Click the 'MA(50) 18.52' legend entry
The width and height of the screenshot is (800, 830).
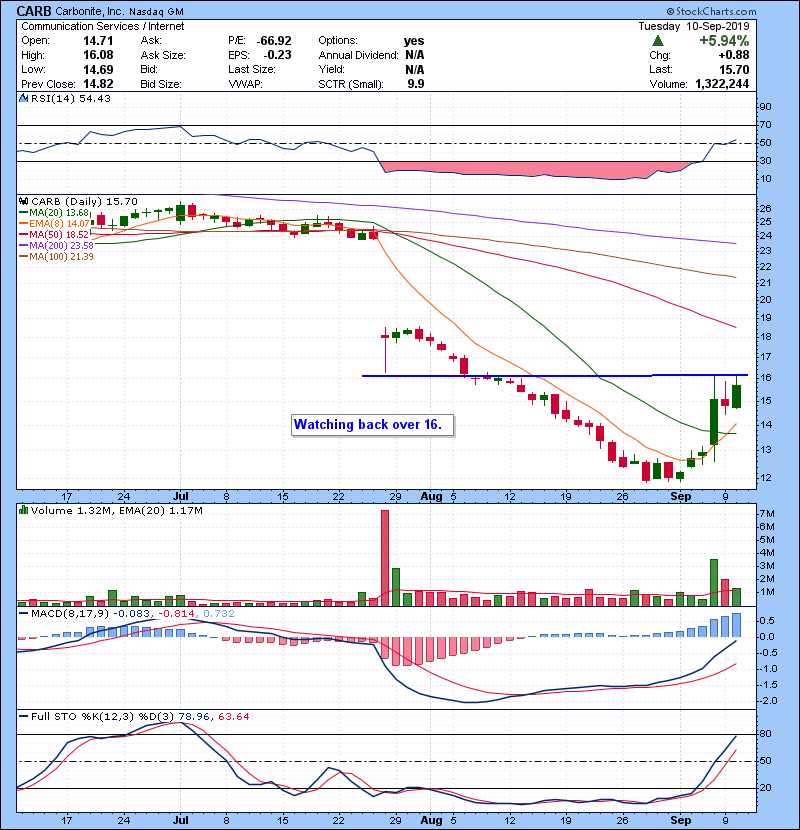54,234
